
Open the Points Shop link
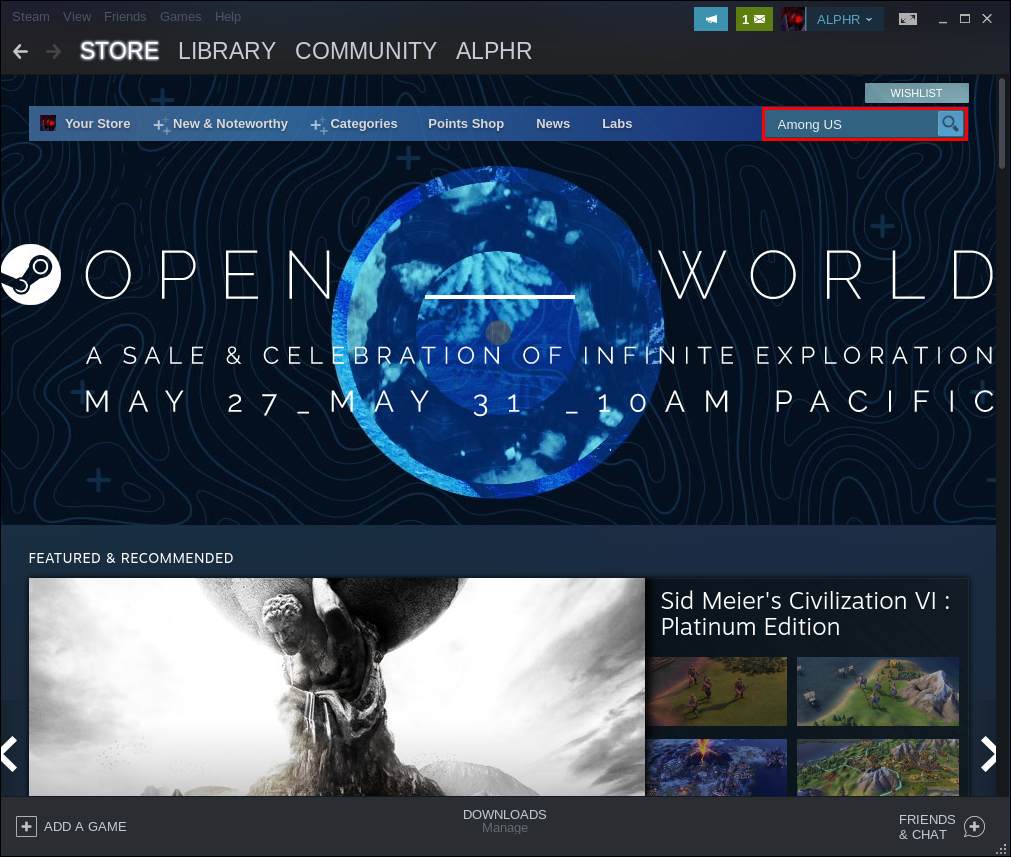(x=465, y=124)
